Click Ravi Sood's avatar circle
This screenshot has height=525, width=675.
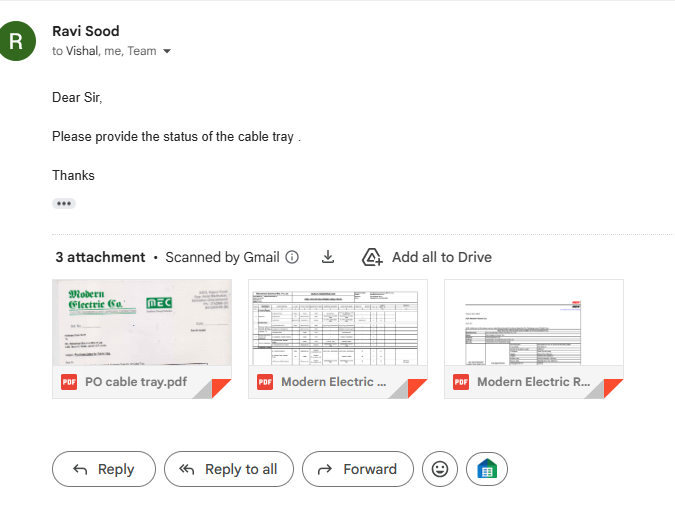(17, 41)
